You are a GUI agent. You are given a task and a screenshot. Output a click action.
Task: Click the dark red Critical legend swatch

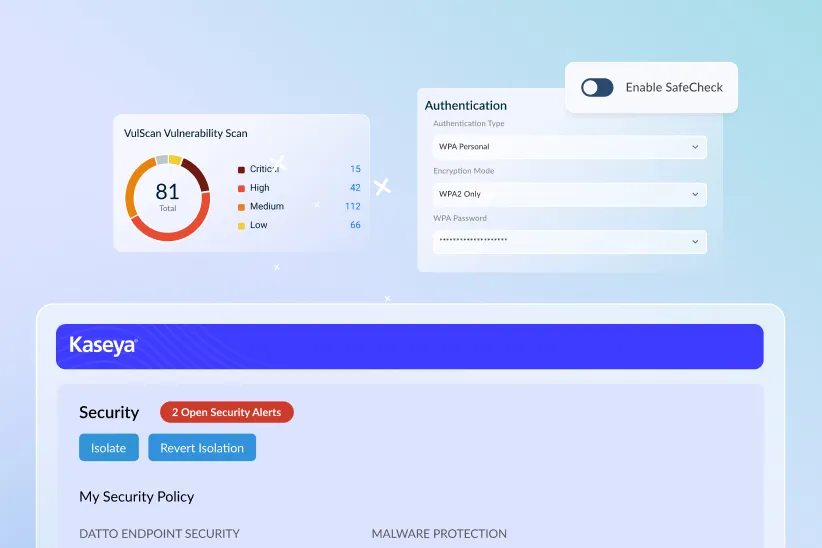(x=241, y=170)
